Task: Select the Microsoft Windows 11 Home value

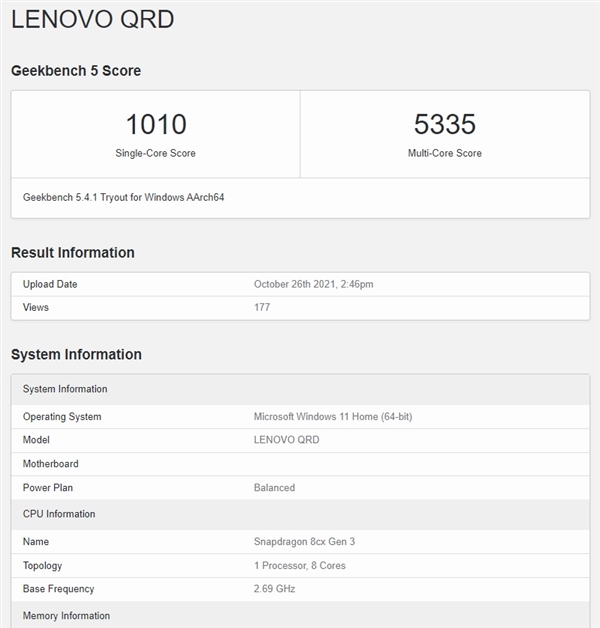Action: pyautogui.click(x=332, y=417)
